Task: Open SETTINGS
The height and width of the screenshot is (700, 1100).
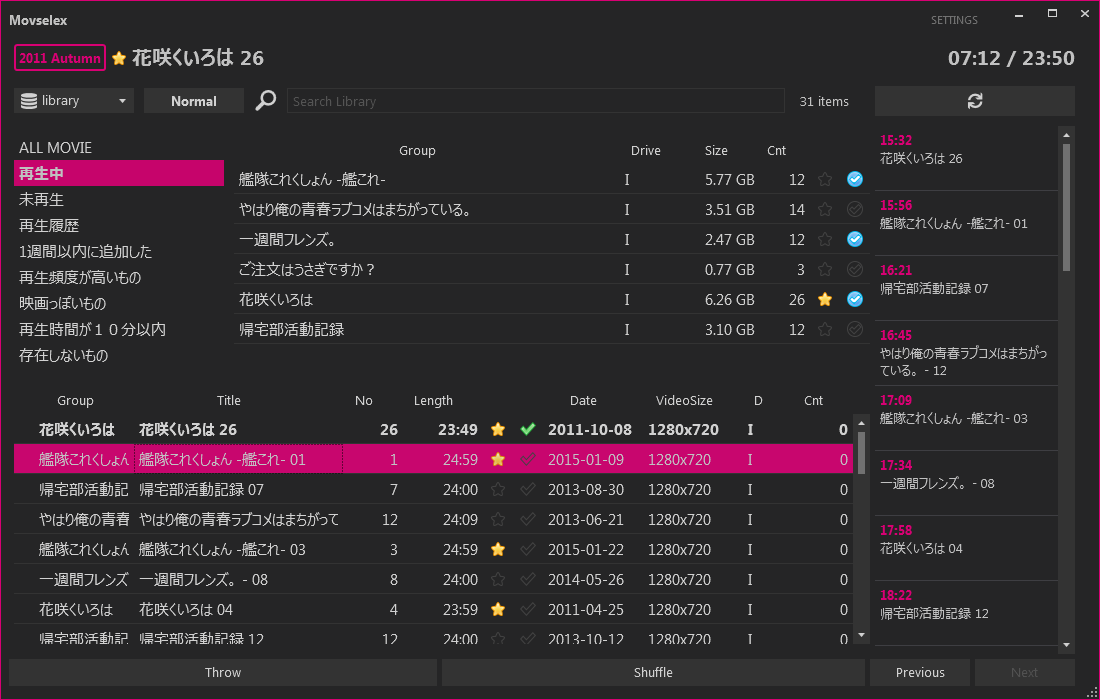Action: [x=954, y=20]
